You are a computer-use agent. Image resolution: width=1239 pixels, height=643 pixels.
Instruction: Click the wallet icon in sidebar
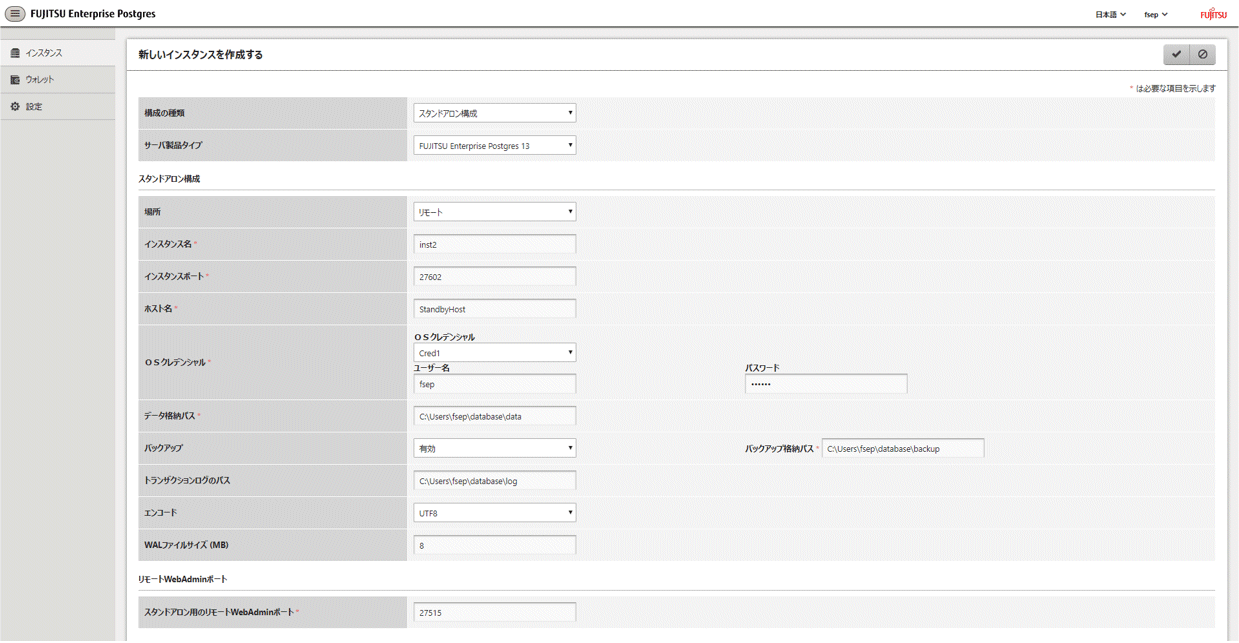click(x=15, y=79)
